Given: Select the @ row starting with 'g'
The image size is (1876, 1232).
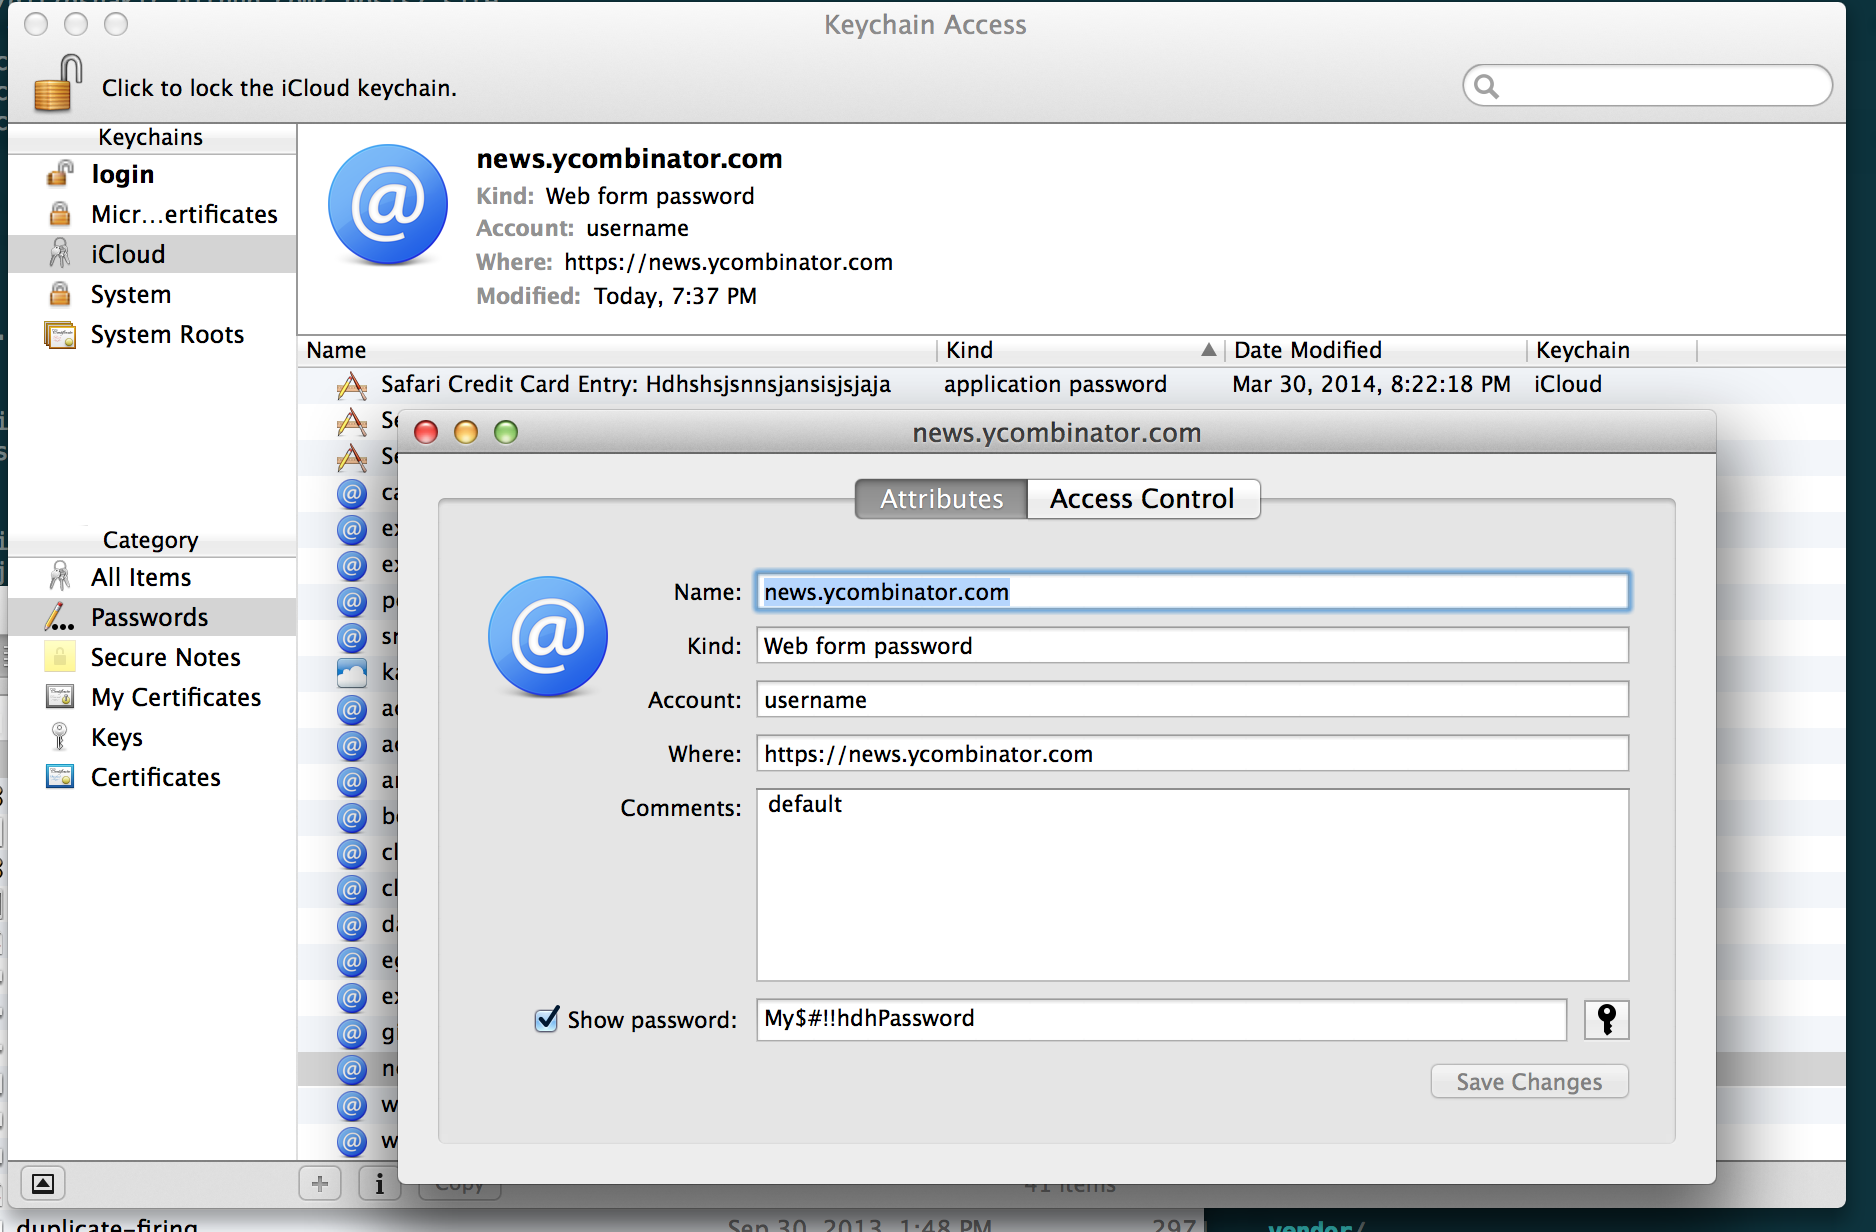Looking at the screenshot, I should tap(348, 1033).
